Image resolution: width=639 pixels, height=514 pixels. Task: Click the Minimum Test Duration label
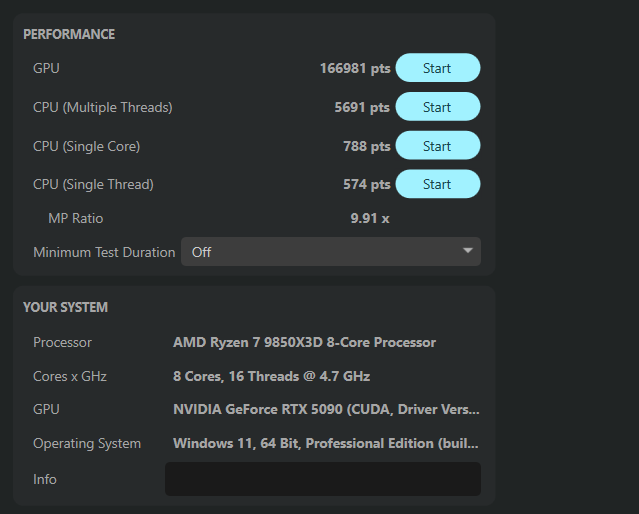point(104,252)
